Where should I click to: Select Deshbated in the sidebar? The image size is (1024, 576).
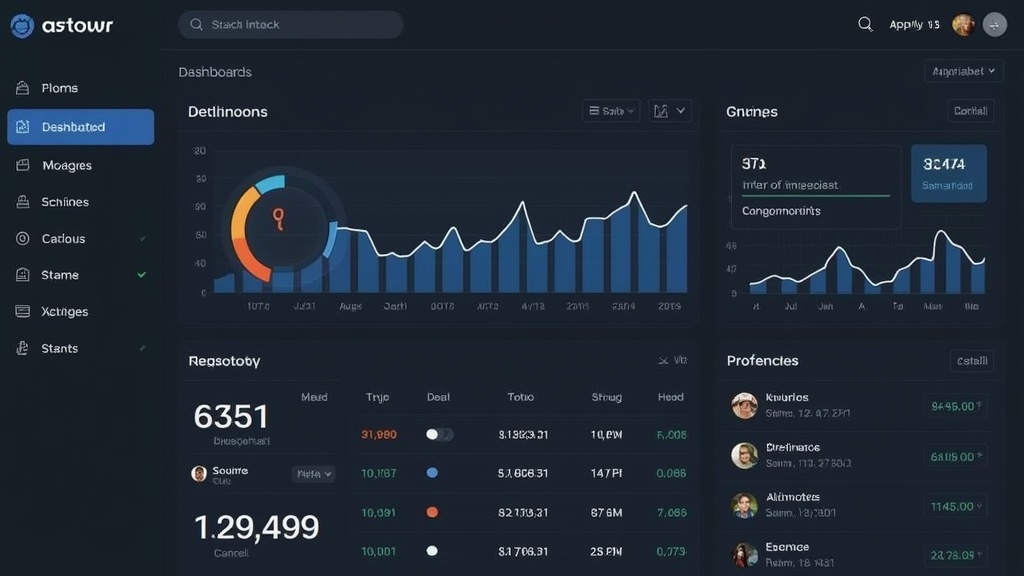[x=80, y=127]
